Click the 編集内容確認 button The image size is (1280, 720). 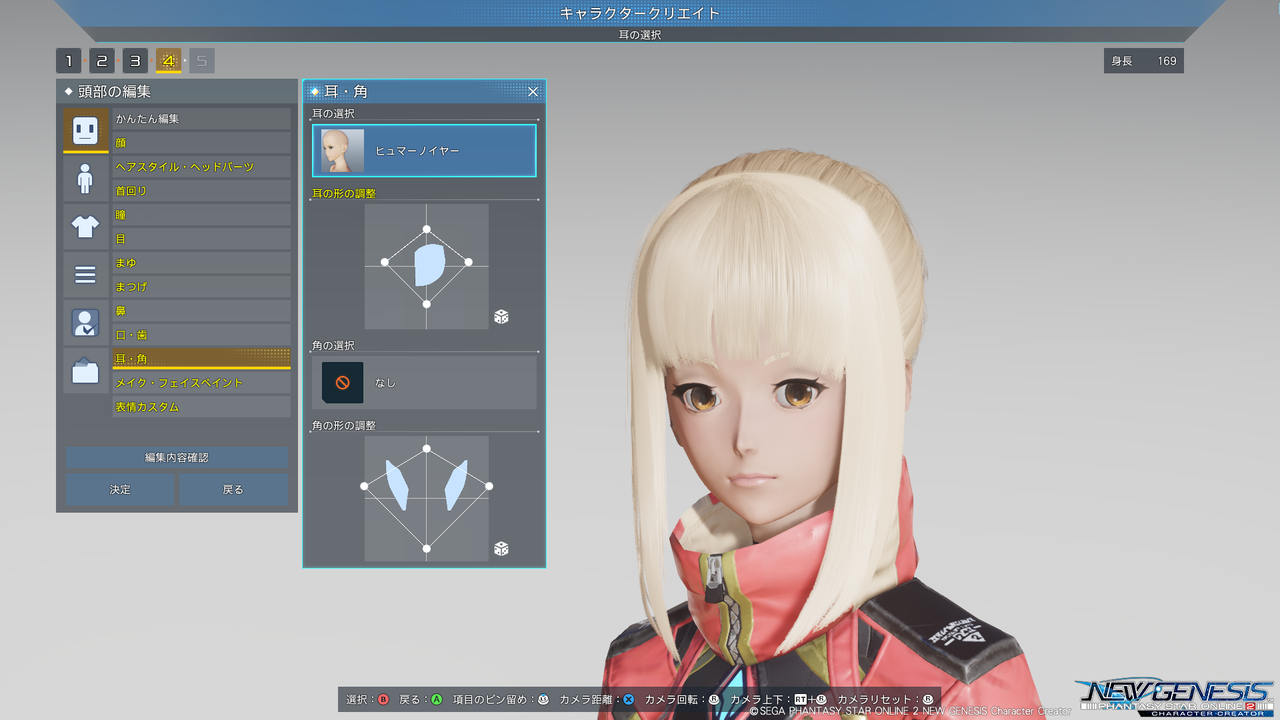click(x=177, y=457)
